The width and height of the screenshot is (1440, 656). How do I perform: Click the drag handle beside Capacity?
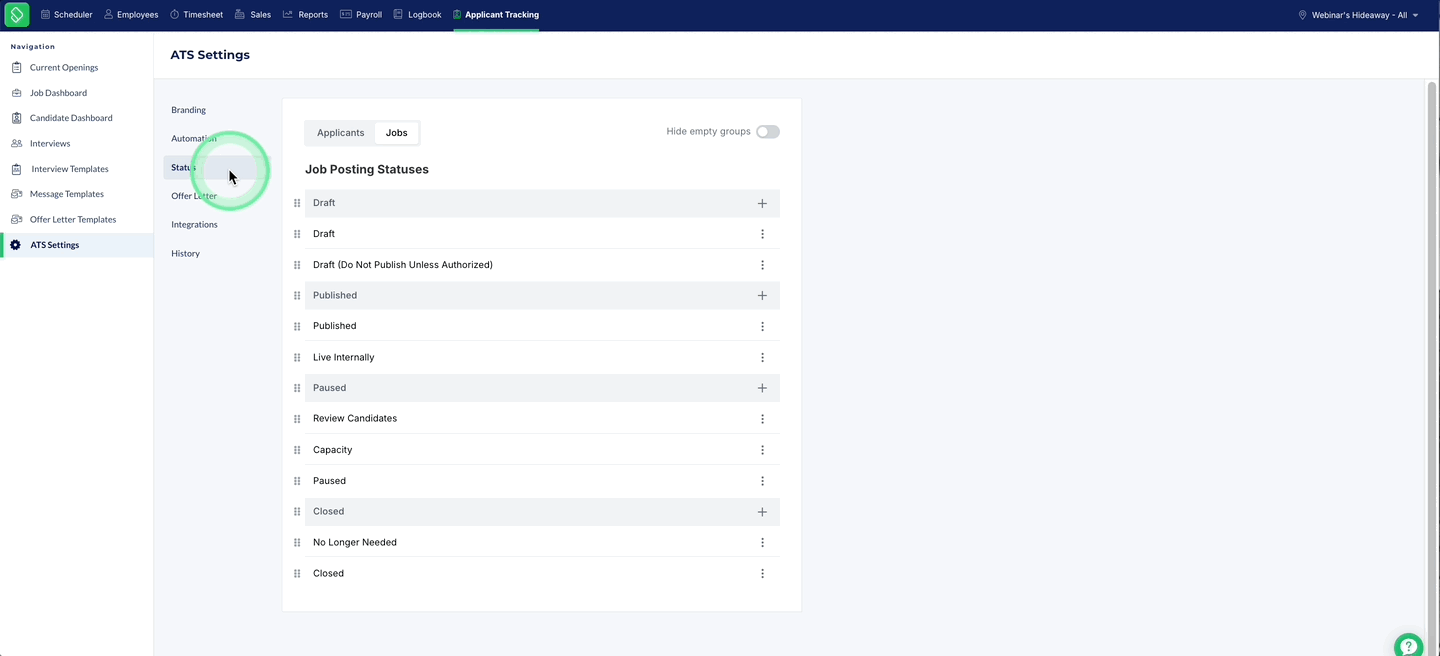tap(297, 450)
